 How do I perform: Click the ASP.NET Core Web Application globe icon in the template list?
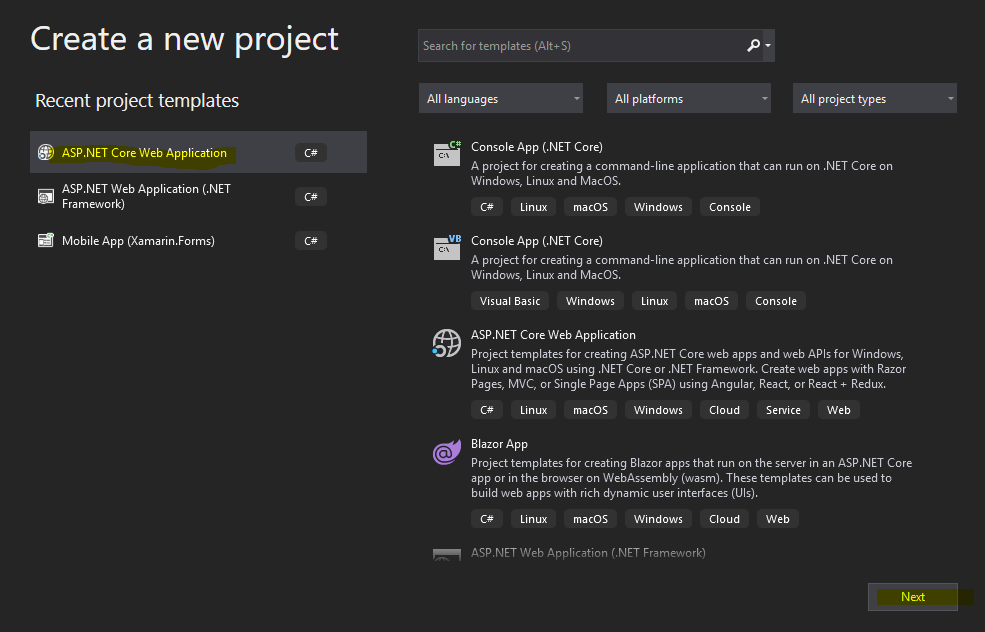click(x=446, y=343)
